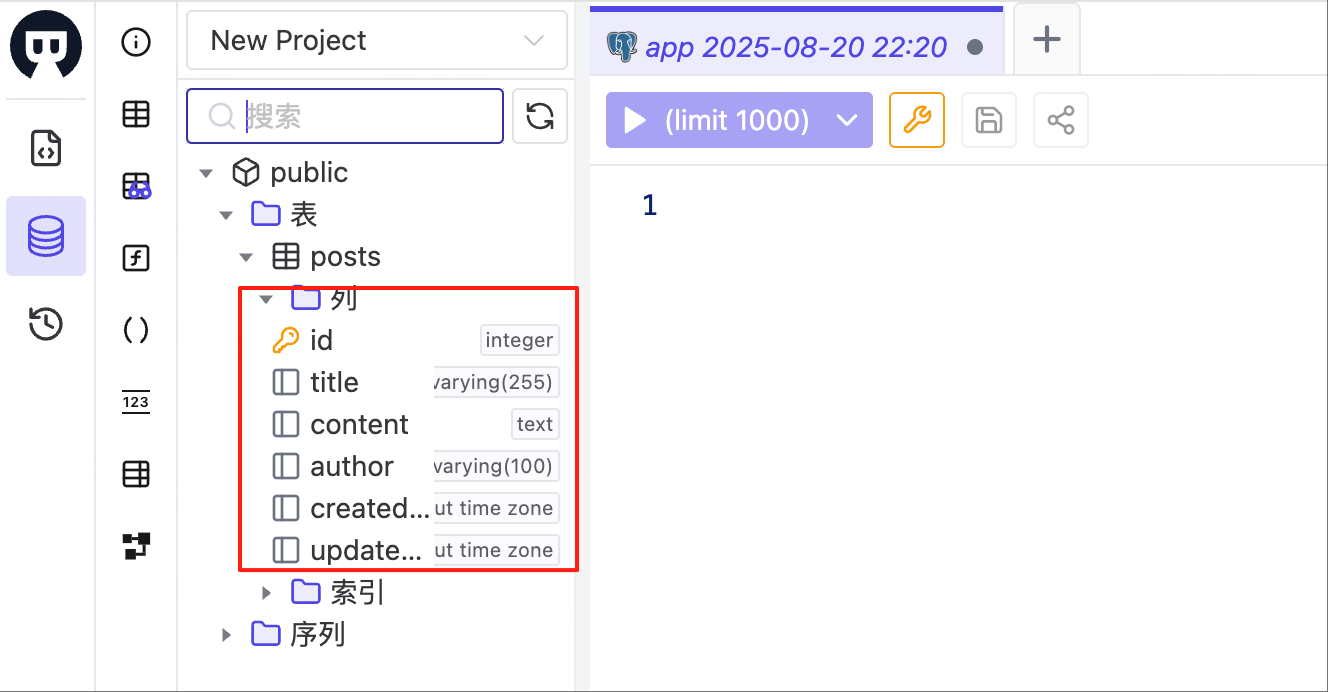The height and width of the screenshot is (692, 1328).
Task: Click the Bytebase logo icon
Action: [46, 46]
